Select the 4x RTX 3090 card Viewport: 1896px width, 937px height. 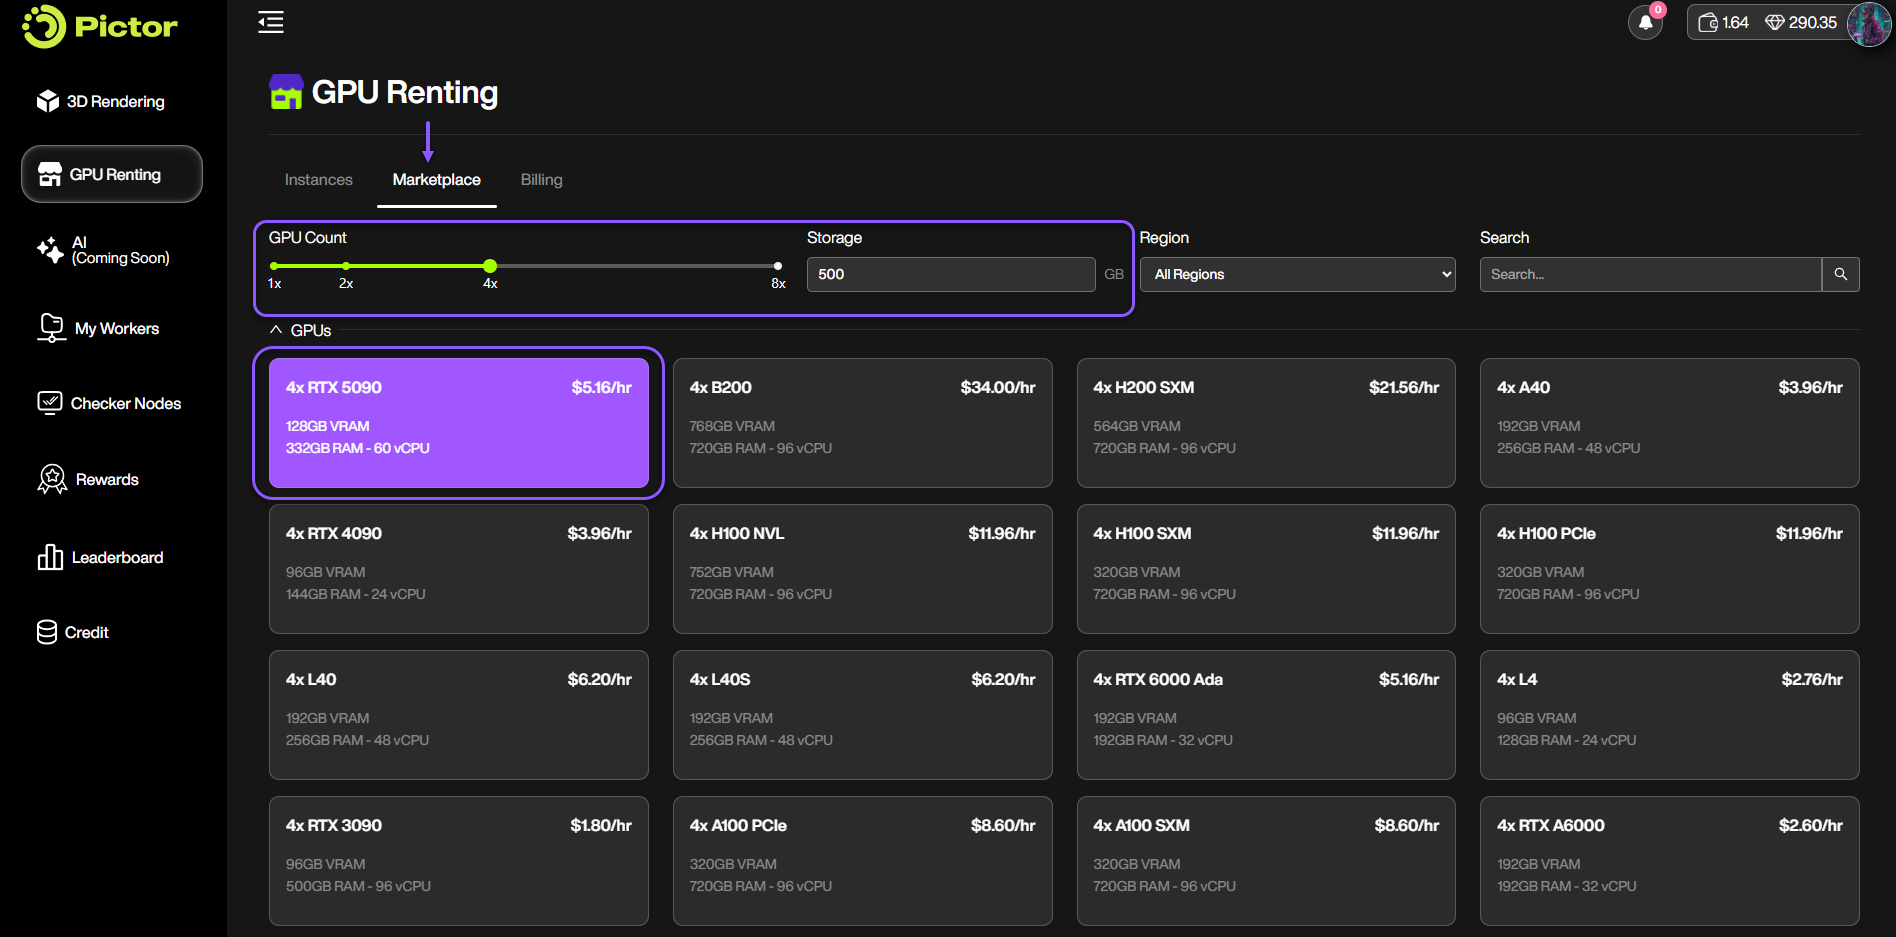pyautogui.click(x=458, y=860)
